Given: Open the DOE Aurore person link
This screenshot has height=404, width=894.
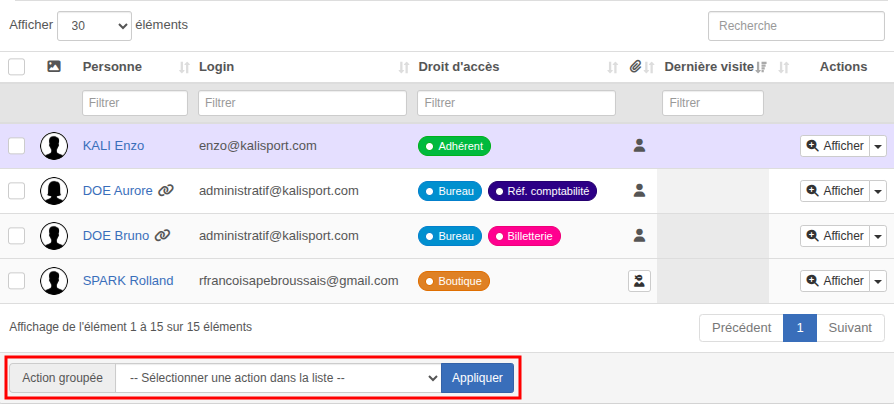Looking at the screenshot, I should pos(117,191).
